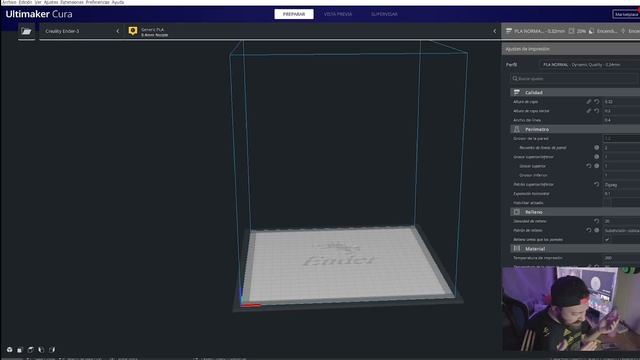640x360 pixels.
Task: Click the Ancho de línea value field
Action: (x=622, y=120)
